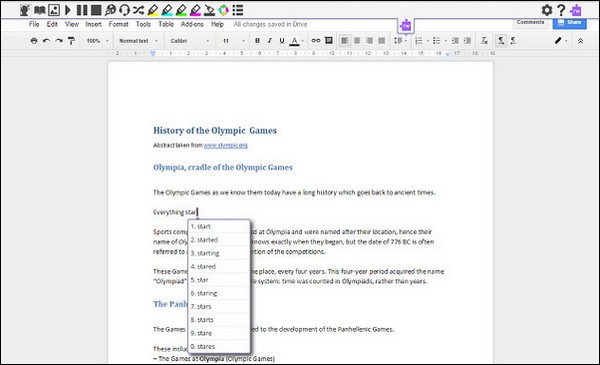Print the document using printer icon
Viewport: 600px width, 365px height.
click(34, 41)
